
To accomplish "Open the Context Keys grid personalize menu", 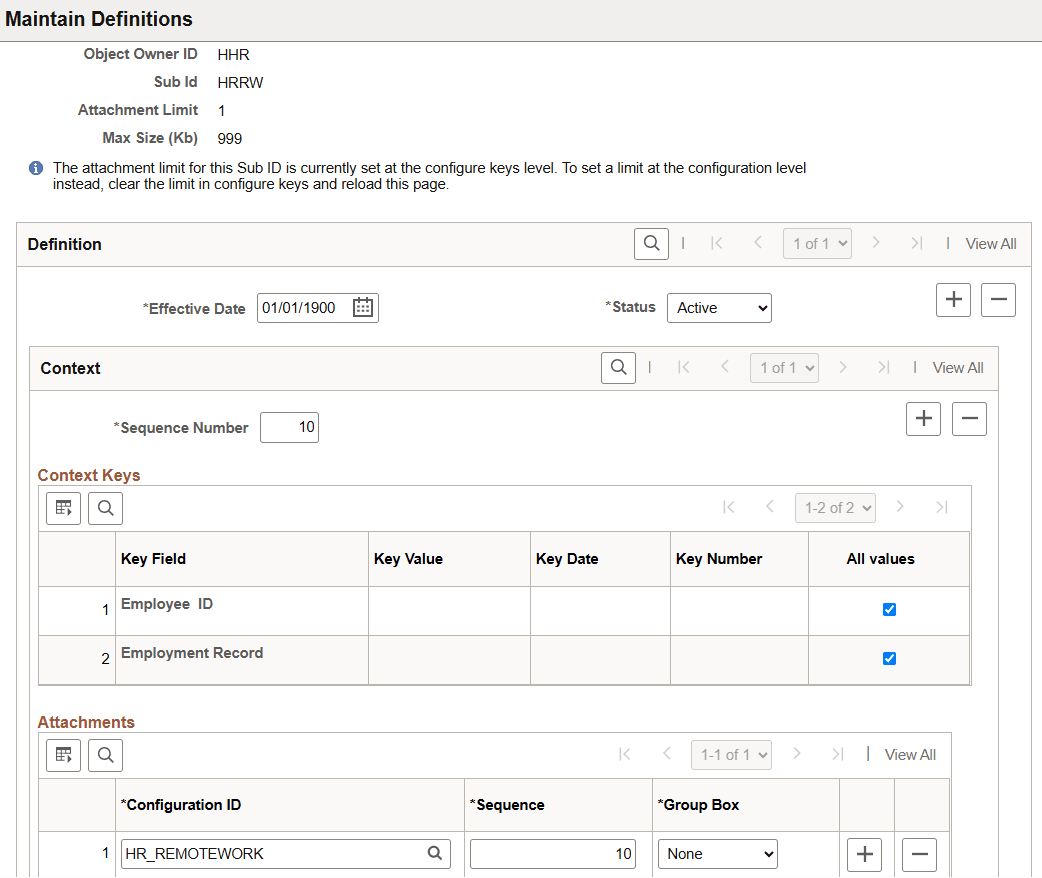I will (x=63, y=508).
